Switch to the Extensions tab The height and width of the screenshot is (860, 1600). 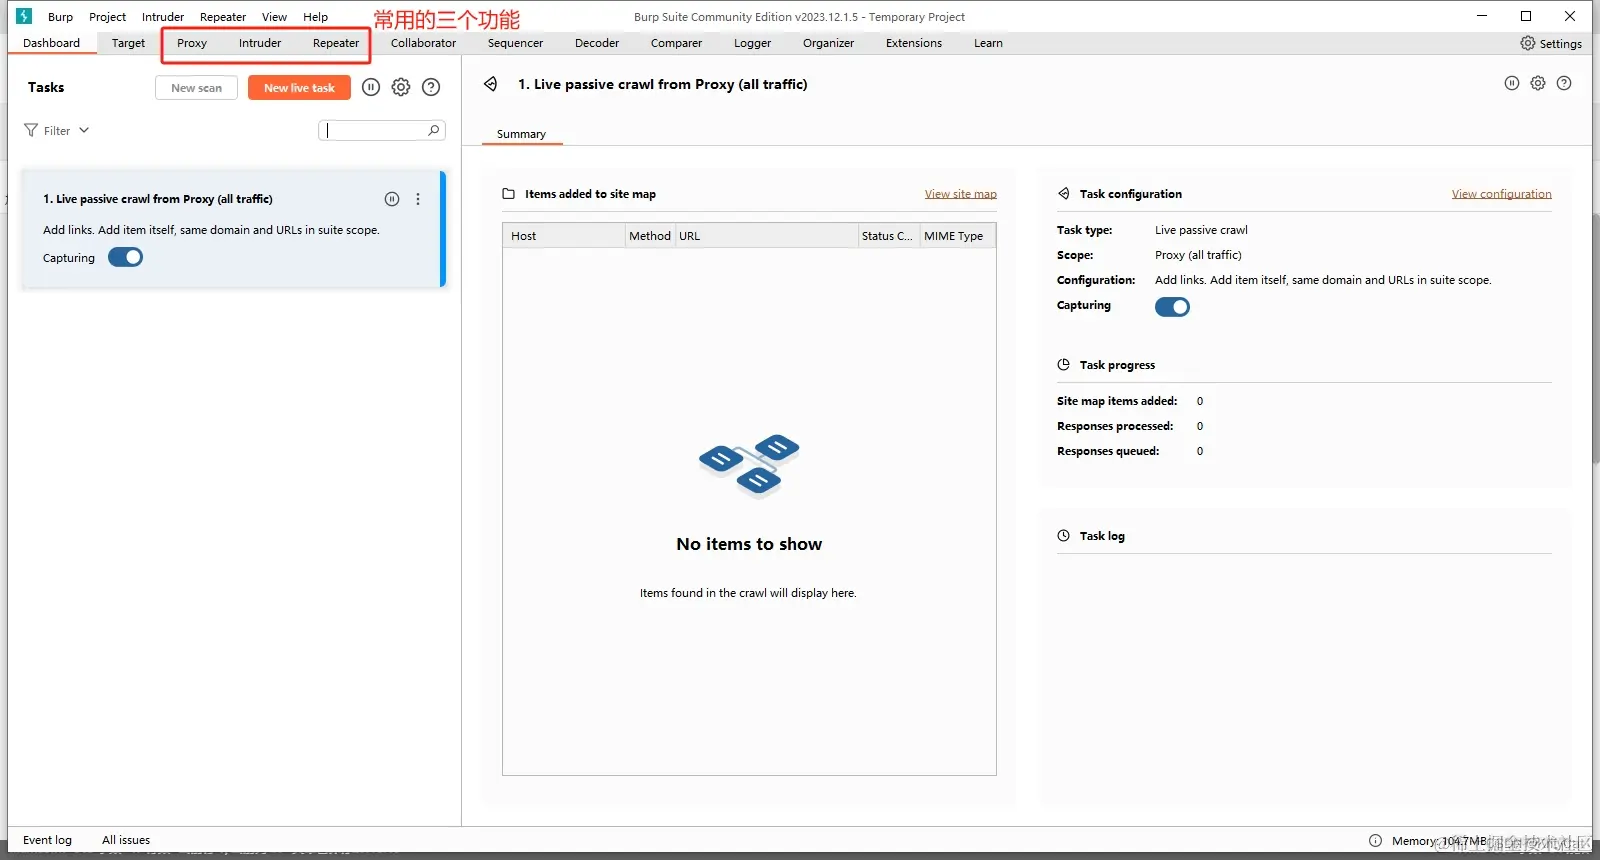click(x=914, y=43)
